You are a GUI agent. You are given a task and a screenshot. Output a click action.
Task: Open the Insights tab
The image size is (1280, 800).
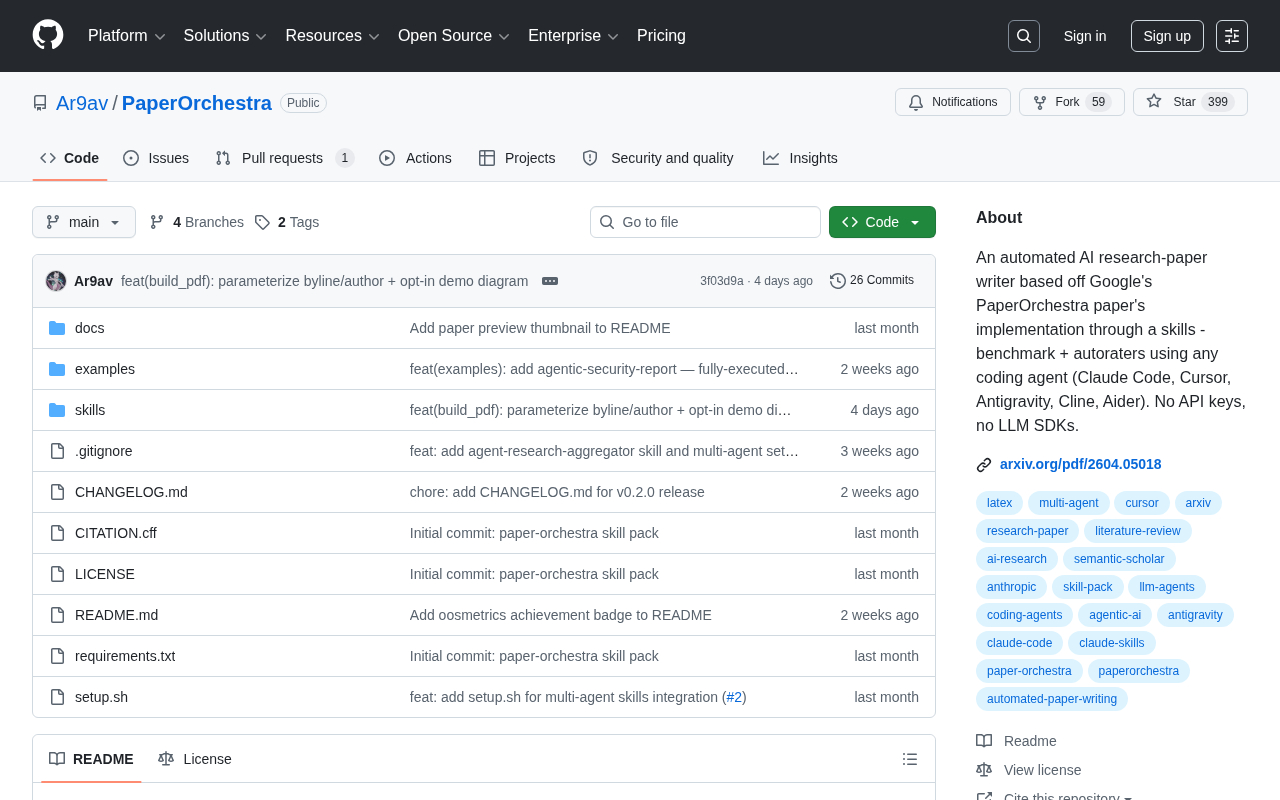pyautogui.click(x=800, y=158)
